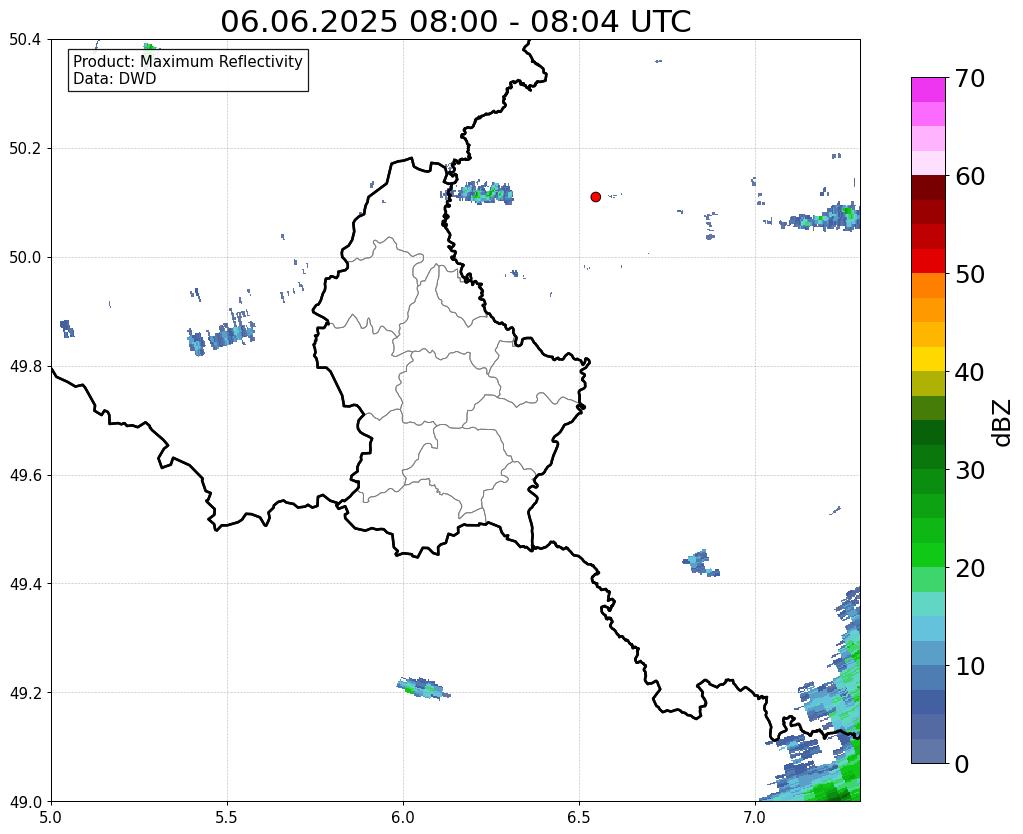Click the 20 label on the colorbar
Viewport: 1023px width, 834px height.
[x=969, y=568]
